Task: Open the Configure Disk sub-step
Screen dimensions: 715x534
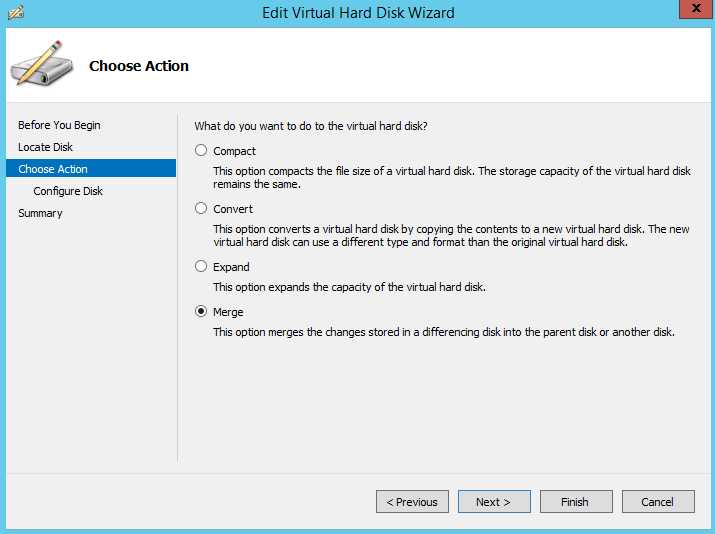Action: [x=68, y=191]
